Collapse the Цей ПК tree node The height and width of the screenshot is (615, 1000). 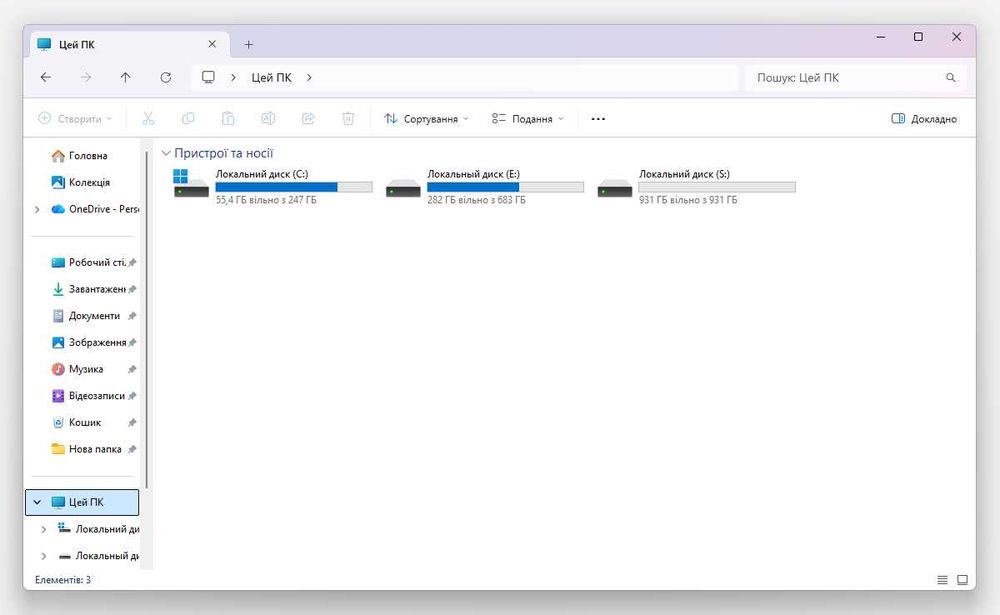(37, 502)
